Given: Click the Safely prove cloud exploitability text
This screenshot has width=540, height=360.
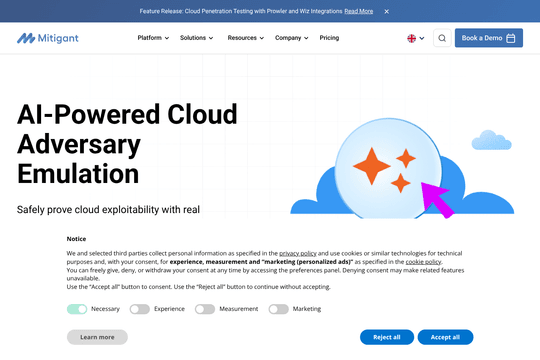Looking at the screenshot, I should (x=108, y=209).
